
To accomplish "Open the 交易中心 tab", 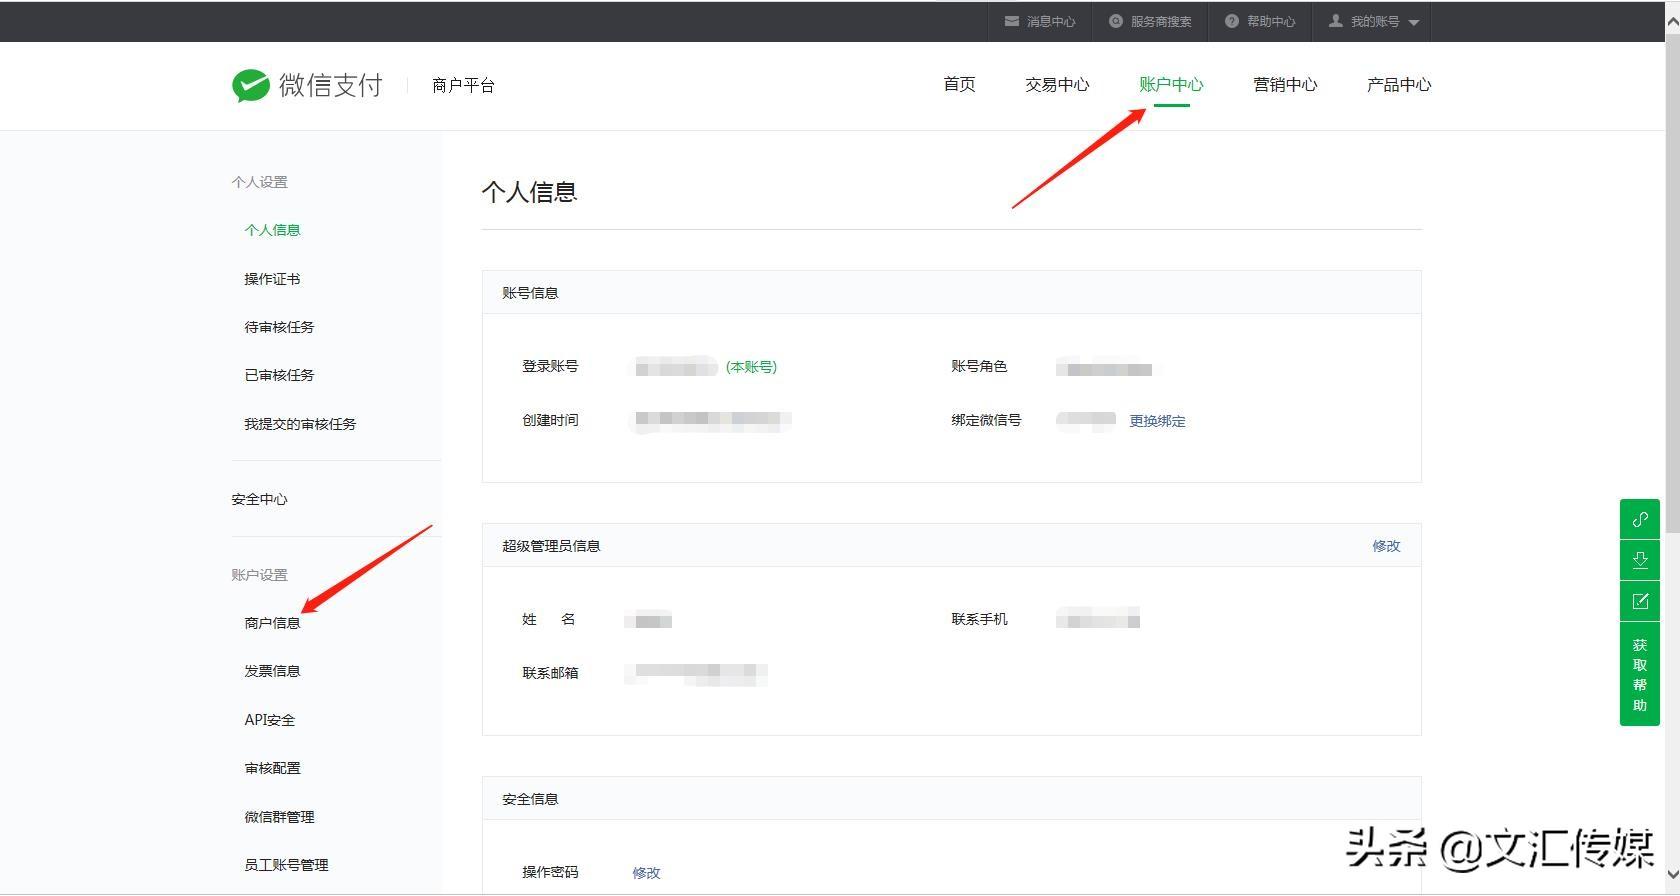I will point(1057,85).
